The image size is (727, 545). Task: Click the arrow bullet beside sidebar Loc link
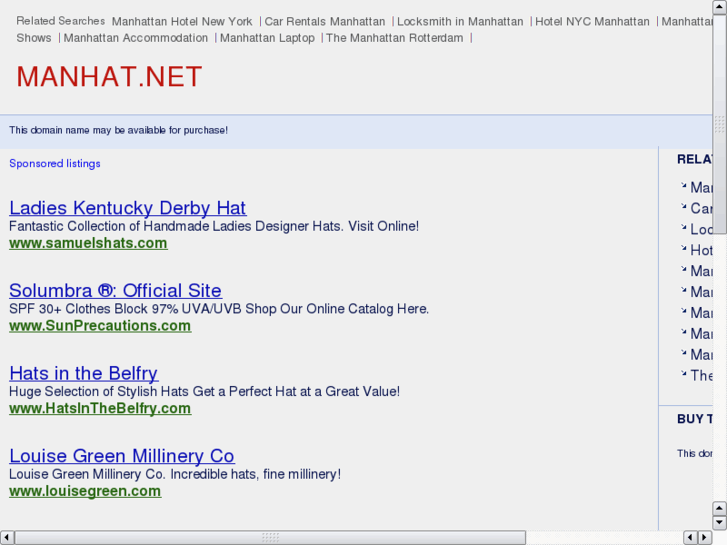683,226
